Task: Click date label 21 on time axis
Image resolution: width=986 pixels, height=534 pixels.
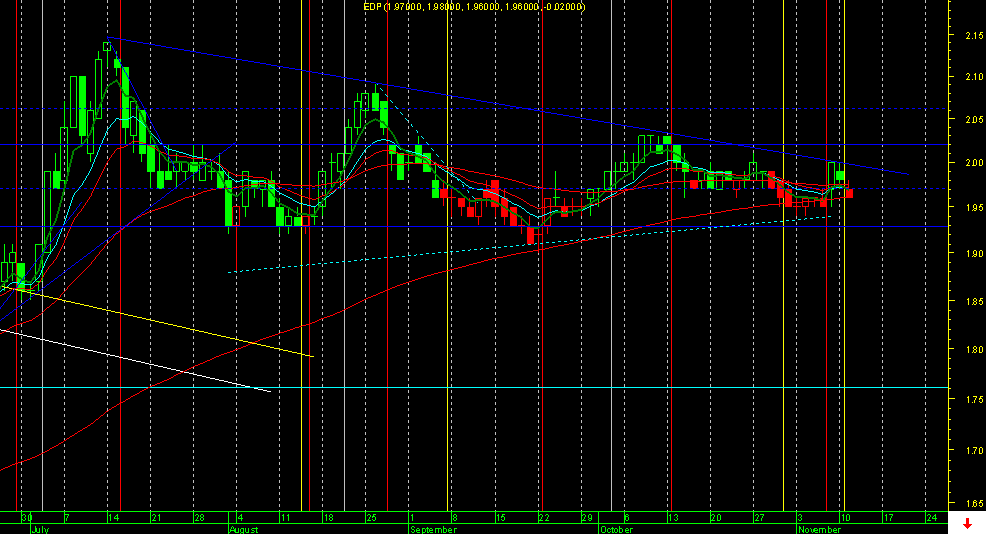Action: click(x=156, y=518)
